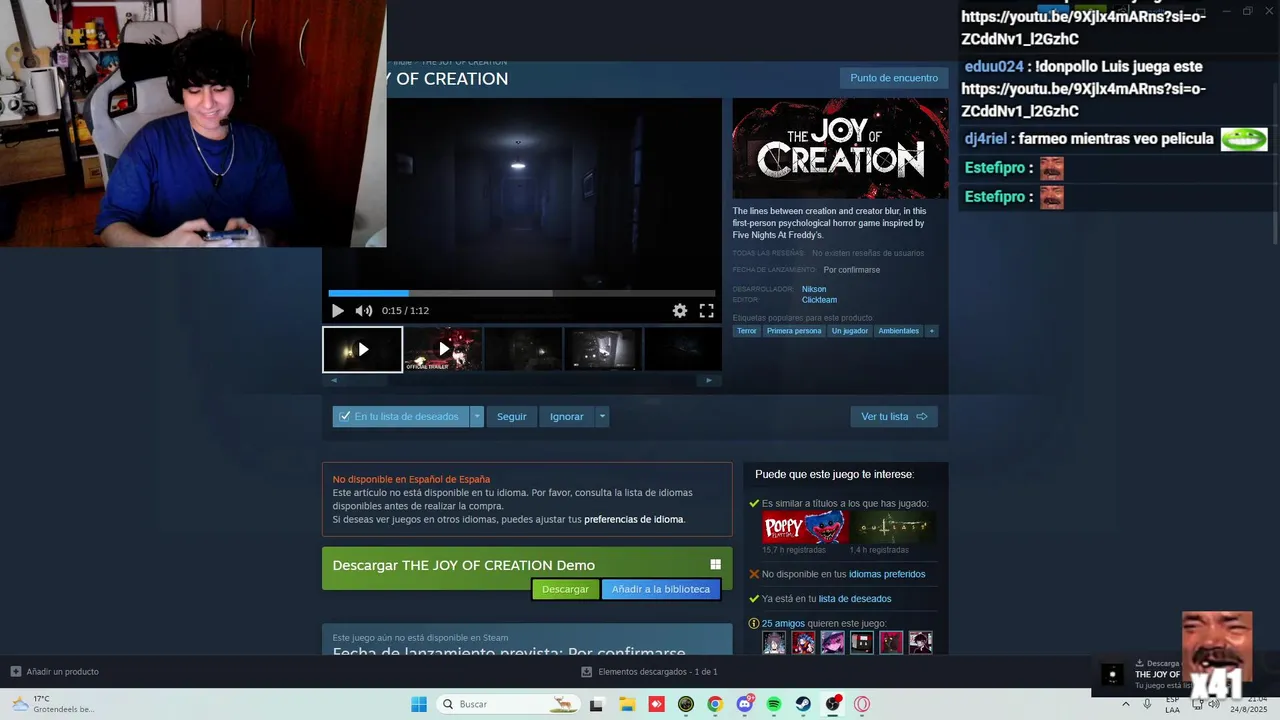Open the Outlast similar game thumbnail
Screen dimensions: 1280x720
[x=893, y=527]
